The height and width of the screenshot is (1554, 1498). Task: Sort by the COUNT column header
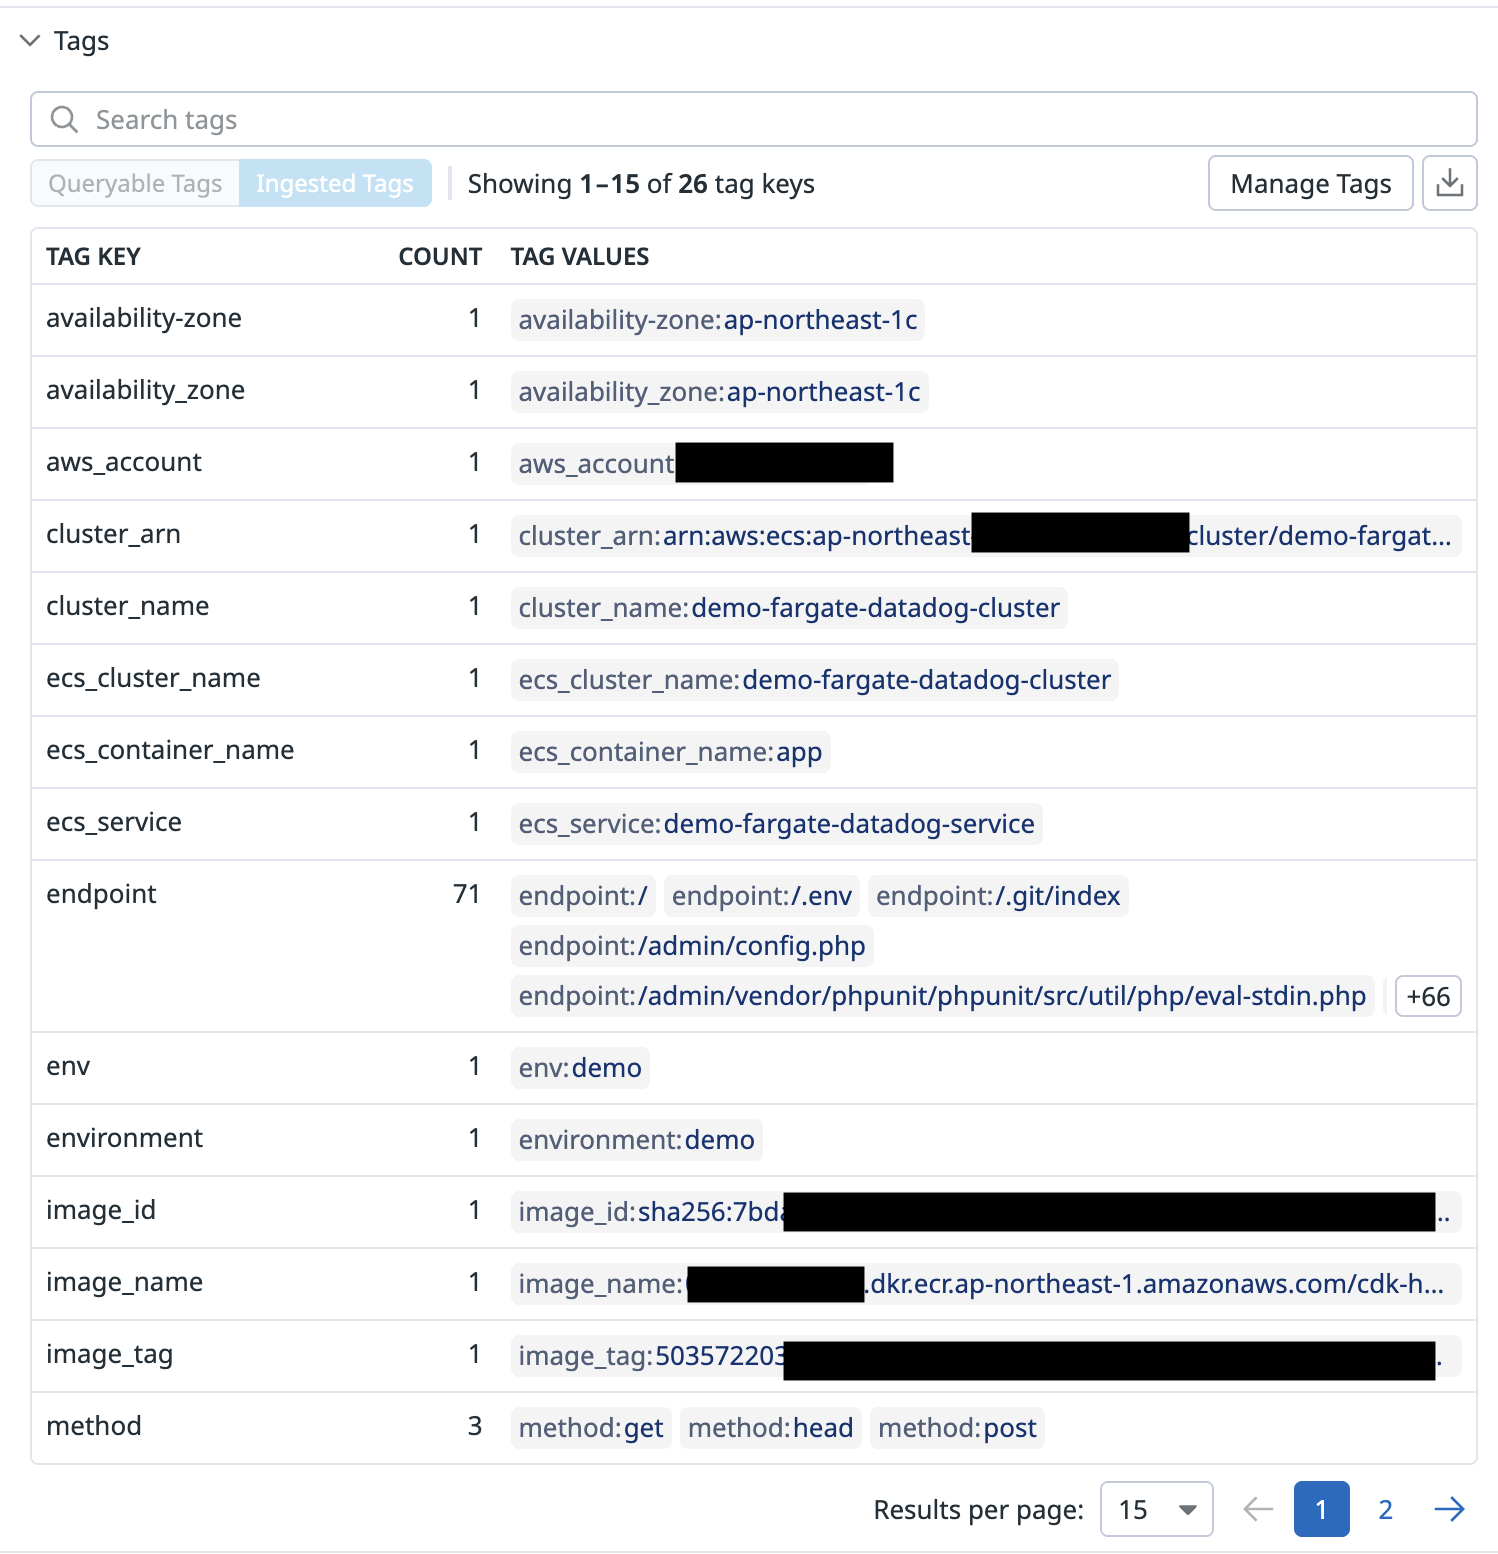pyautogui.click(x=440, y=257)
